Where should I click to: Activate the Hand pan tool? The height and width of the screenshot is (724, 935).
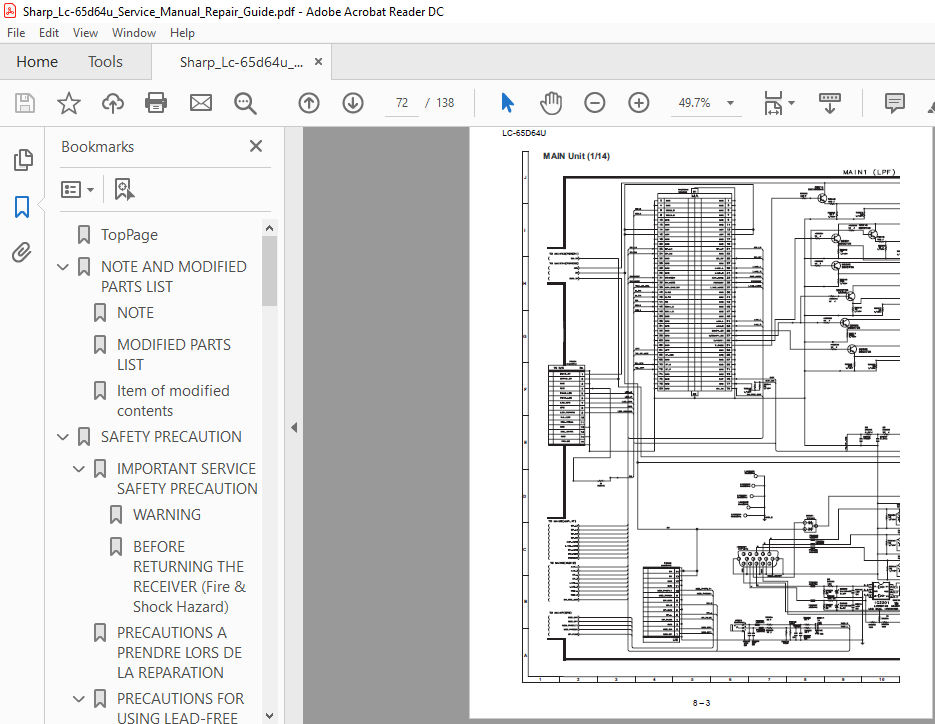[550, 103]
